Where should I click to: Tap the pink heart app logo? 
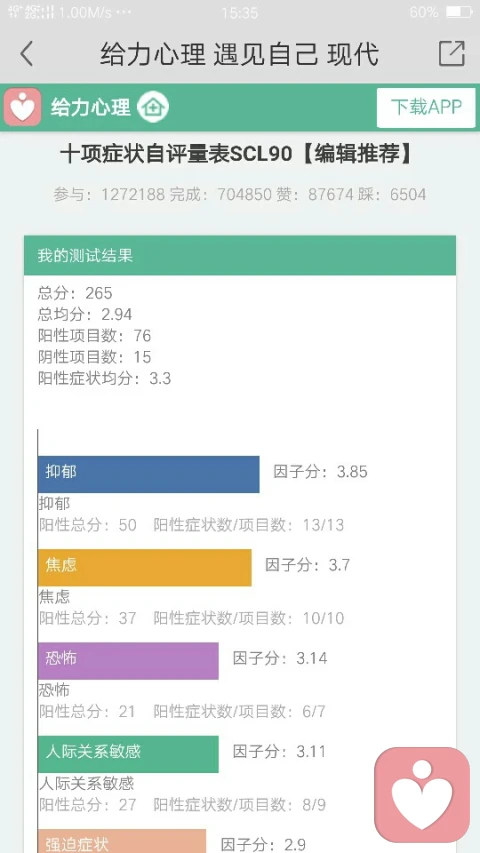(x=22, y=107)
